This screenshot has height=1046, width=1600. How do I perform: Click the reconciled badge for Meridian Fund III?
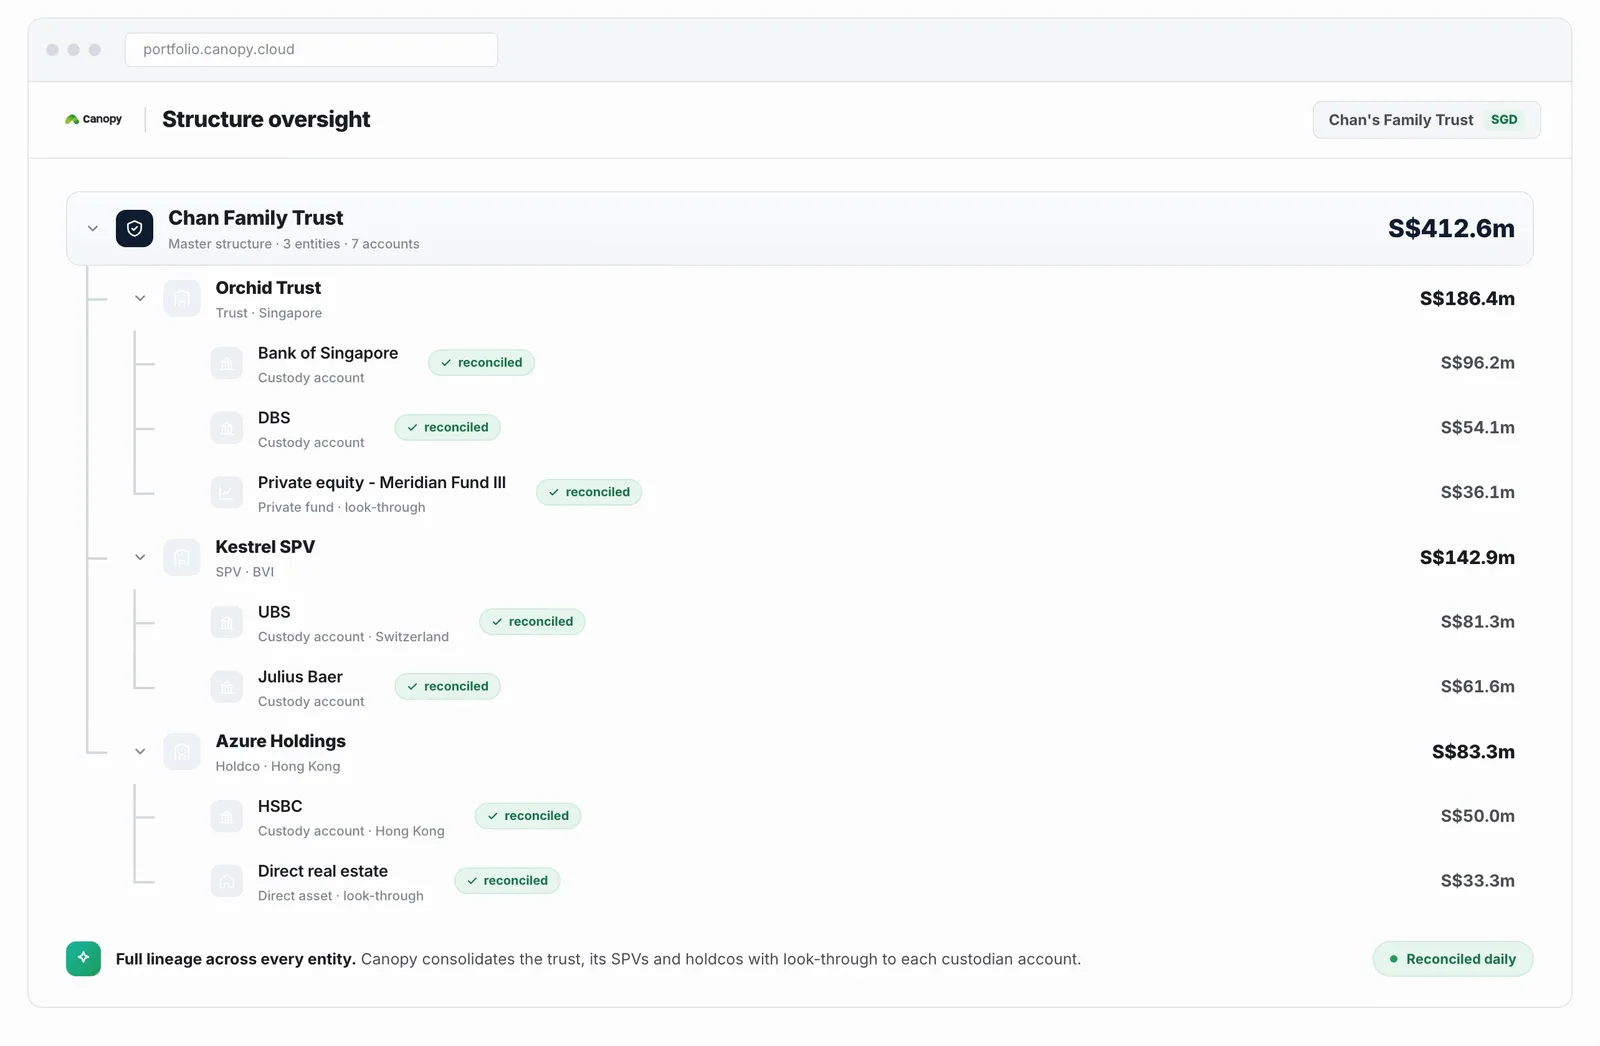coord(589,492)
